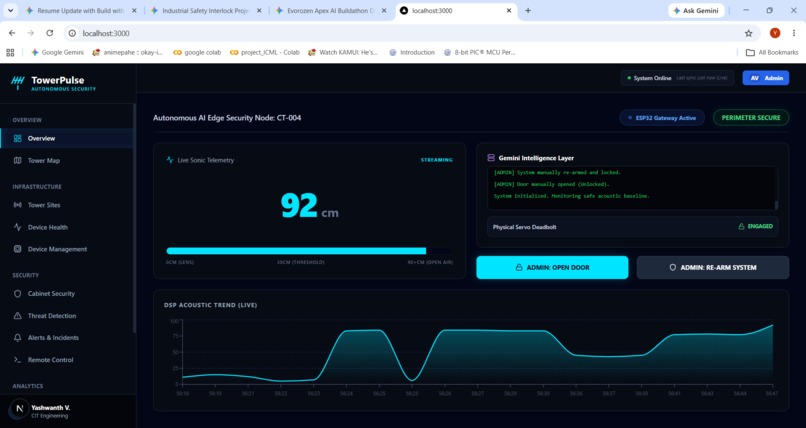The height and width of the screenshot is (428, 806).
Task: Click the Tower Sites broadcast icon
Action: point(17,205)
